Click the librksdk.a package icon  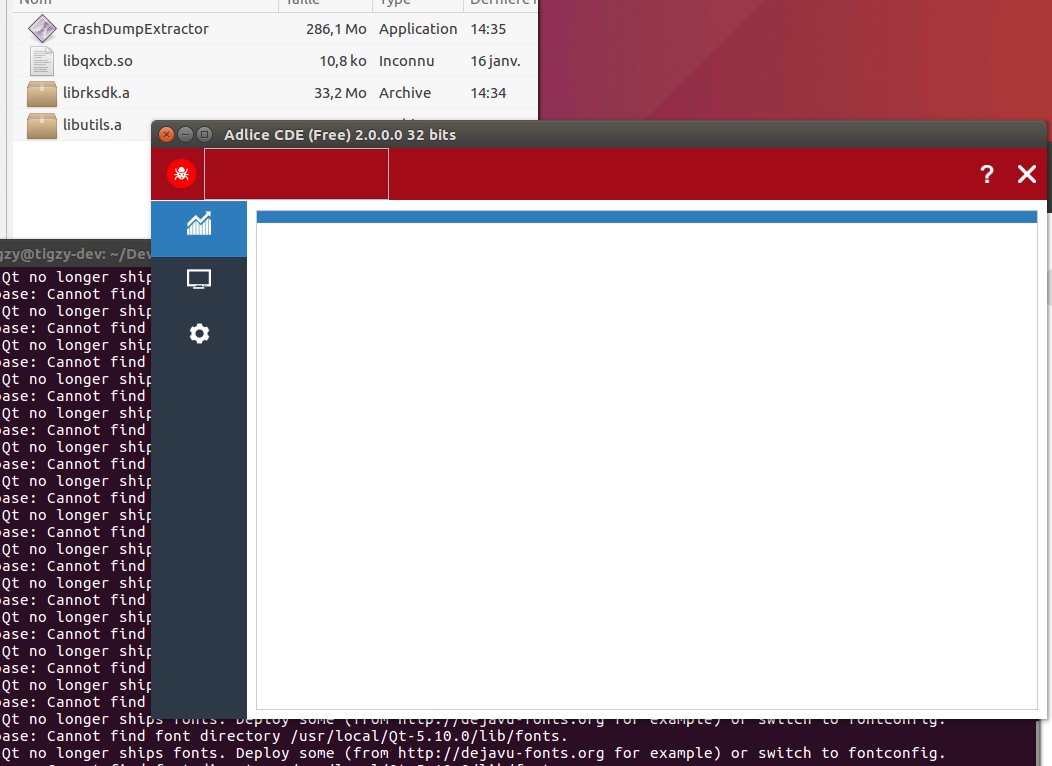point(42,93)
